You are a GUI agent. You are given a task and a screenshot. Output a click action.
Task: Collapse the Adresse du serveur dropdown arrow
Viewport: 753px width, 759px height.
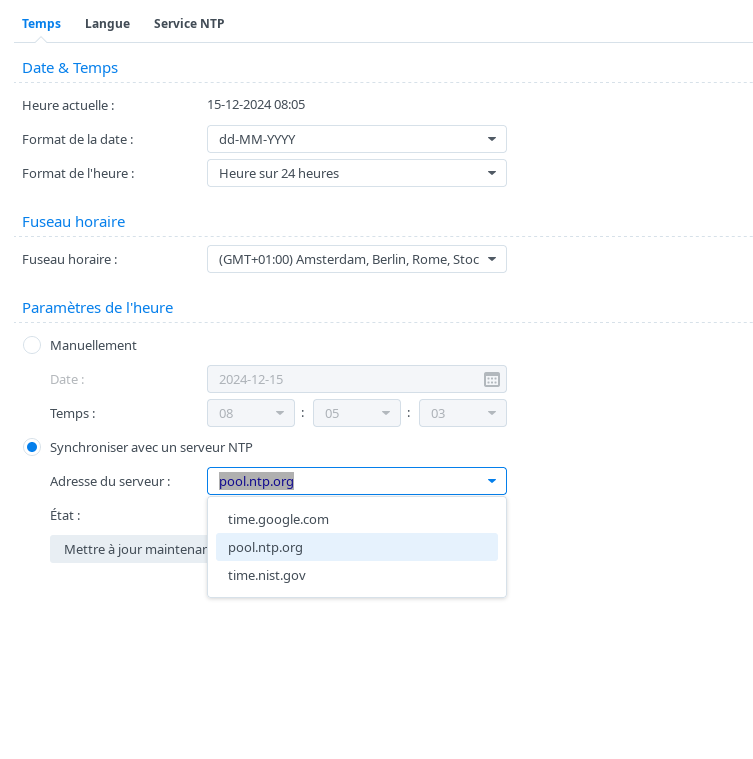point(491,481)
